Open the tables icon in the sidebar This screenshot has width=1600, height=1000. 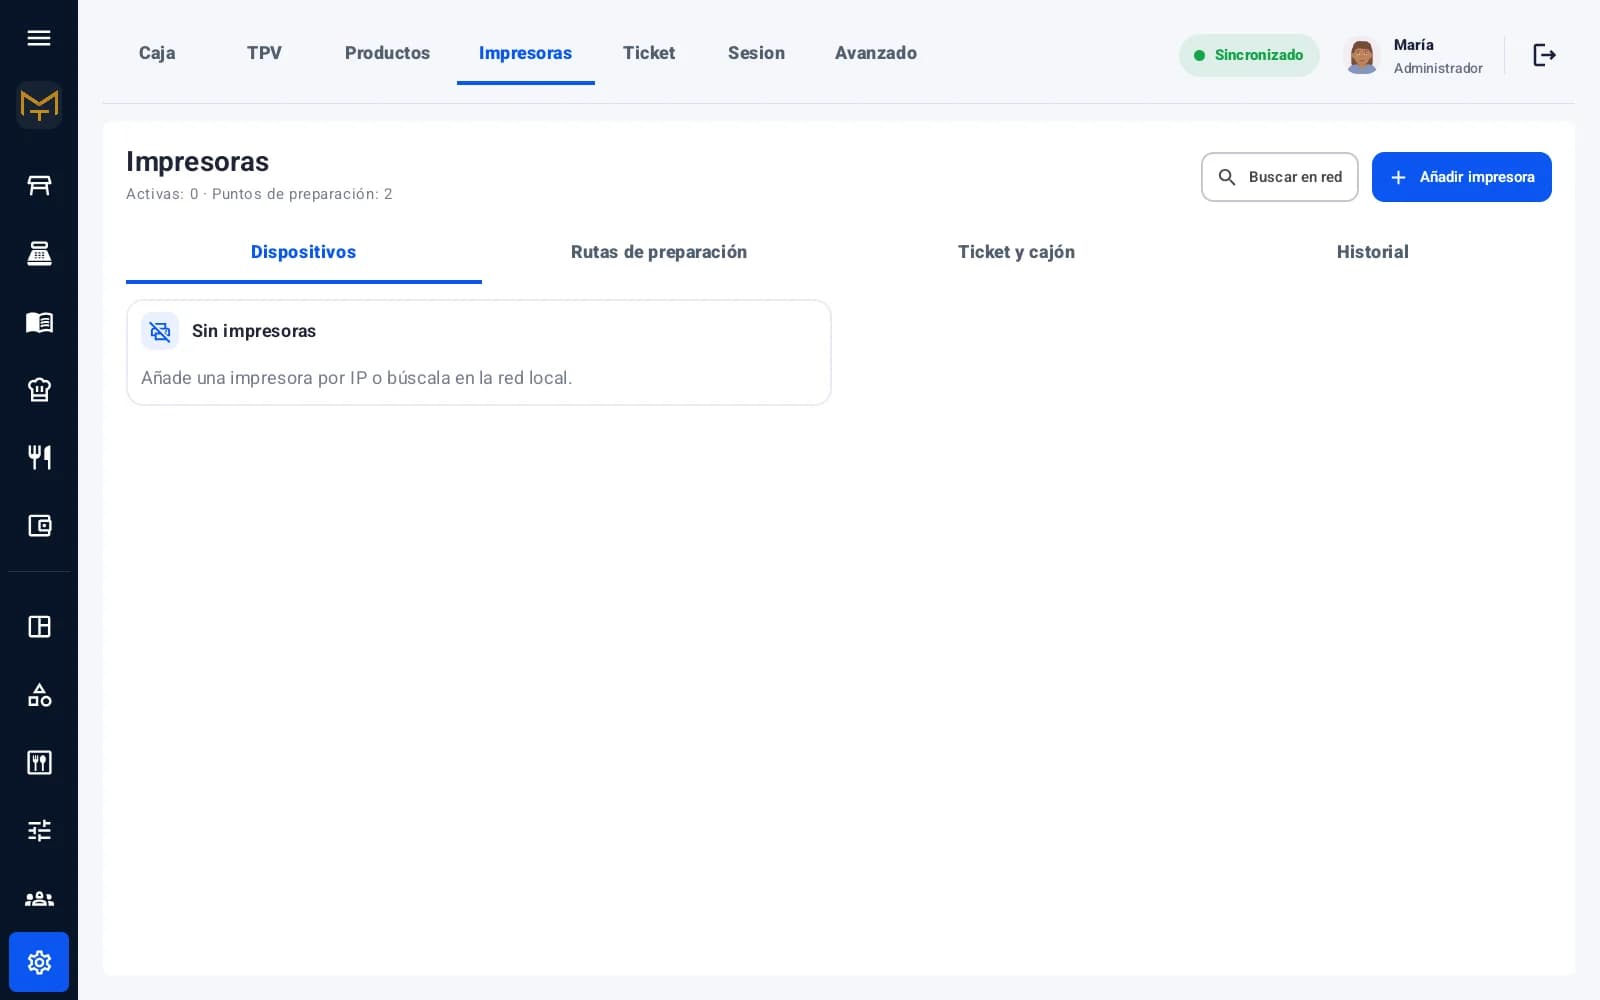(39, 185)
